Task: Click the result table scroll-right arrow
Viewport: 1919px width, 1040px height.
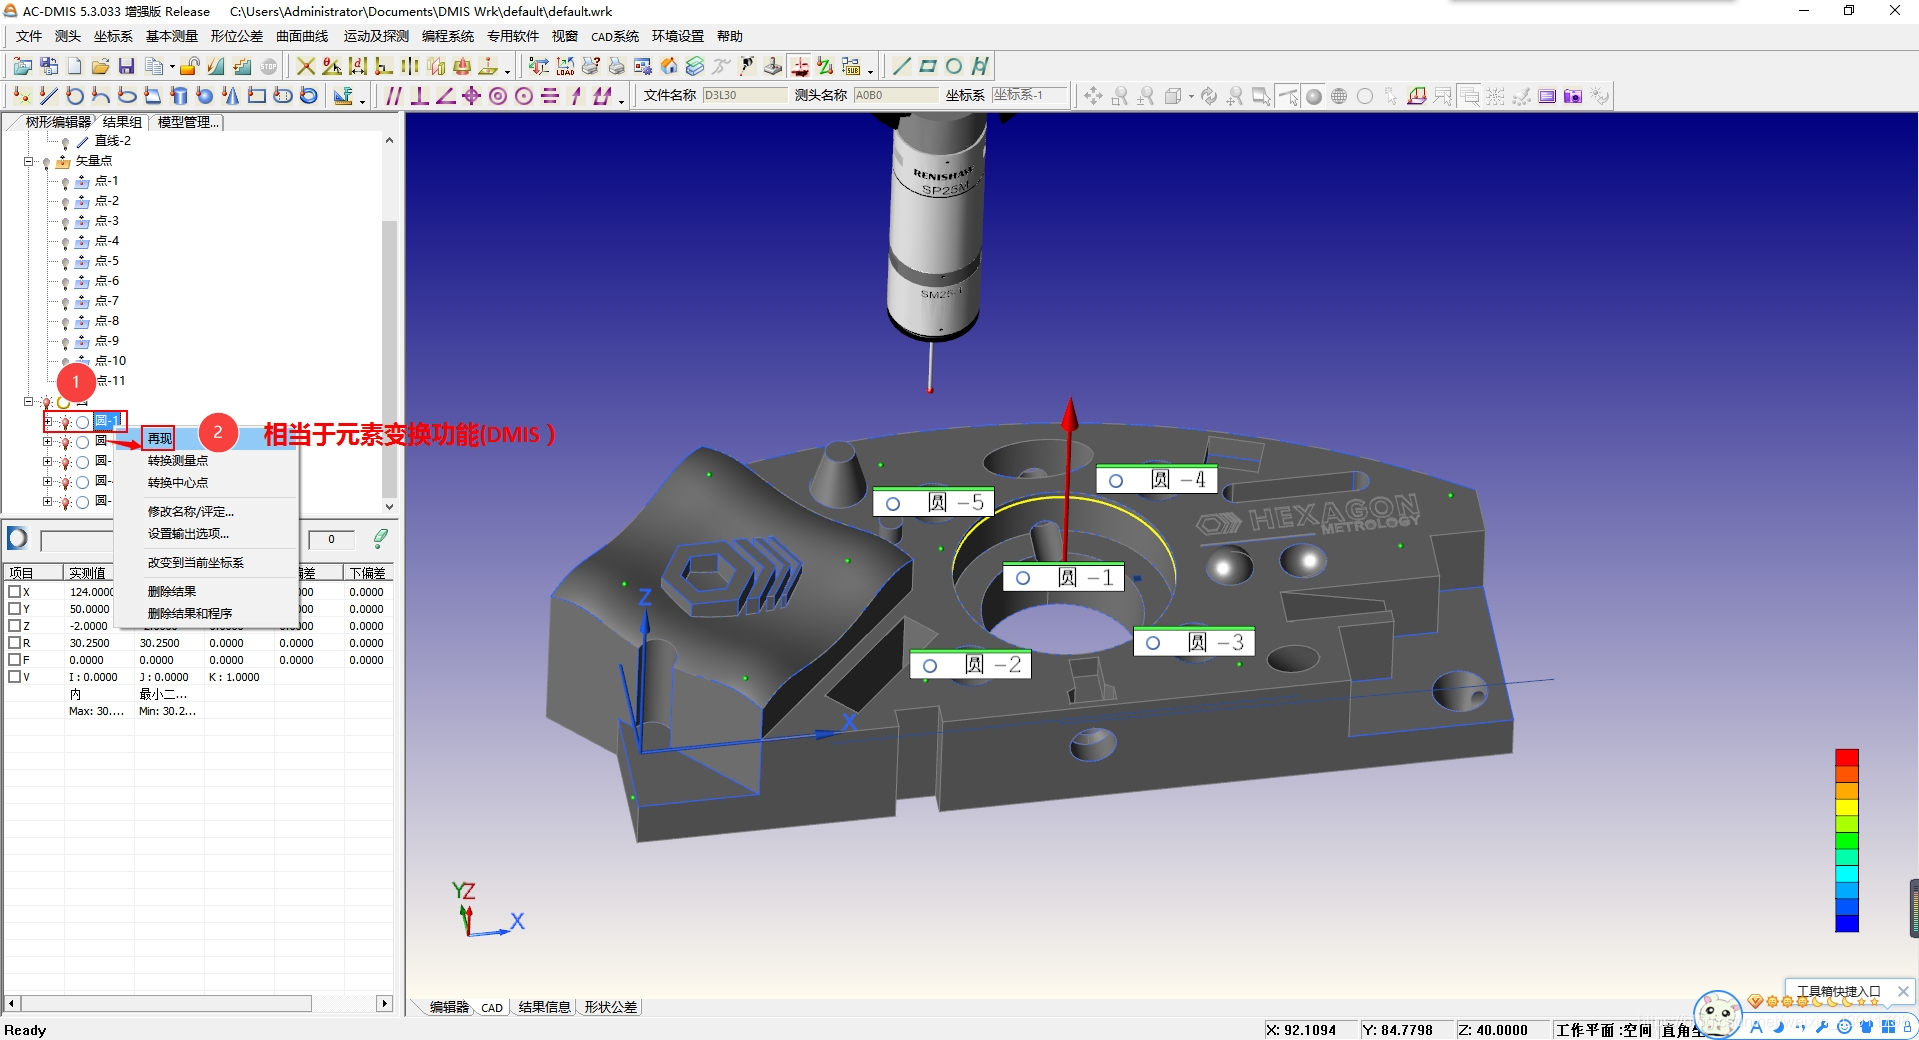Action: pos(384,1003)
